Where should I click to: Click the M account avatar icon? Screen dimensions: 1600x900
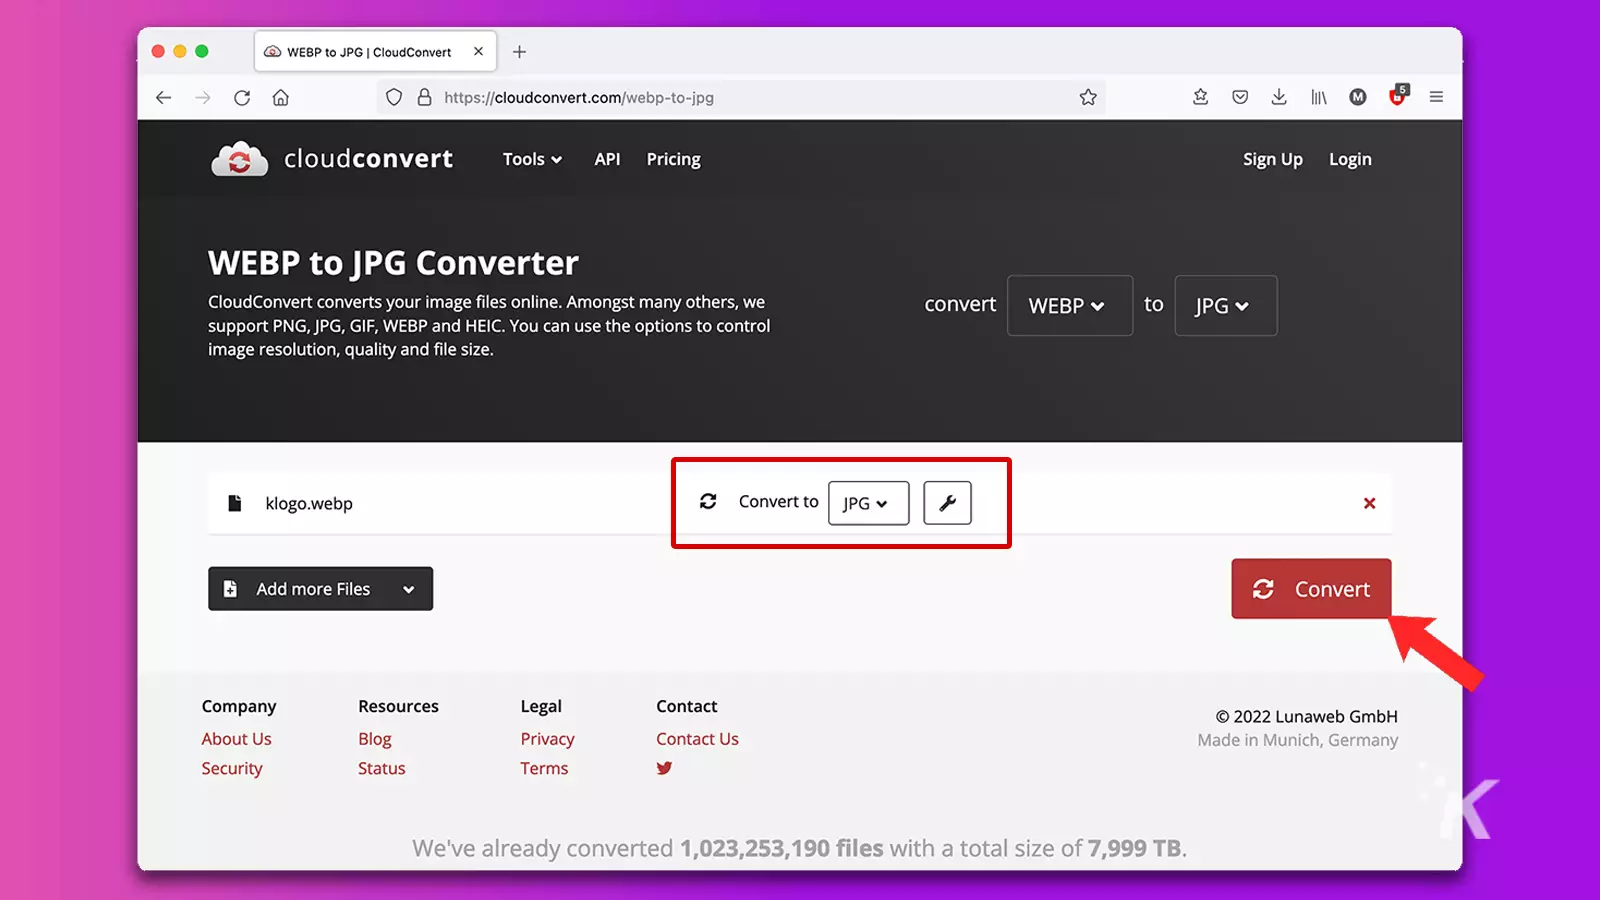click(1357, 97)
